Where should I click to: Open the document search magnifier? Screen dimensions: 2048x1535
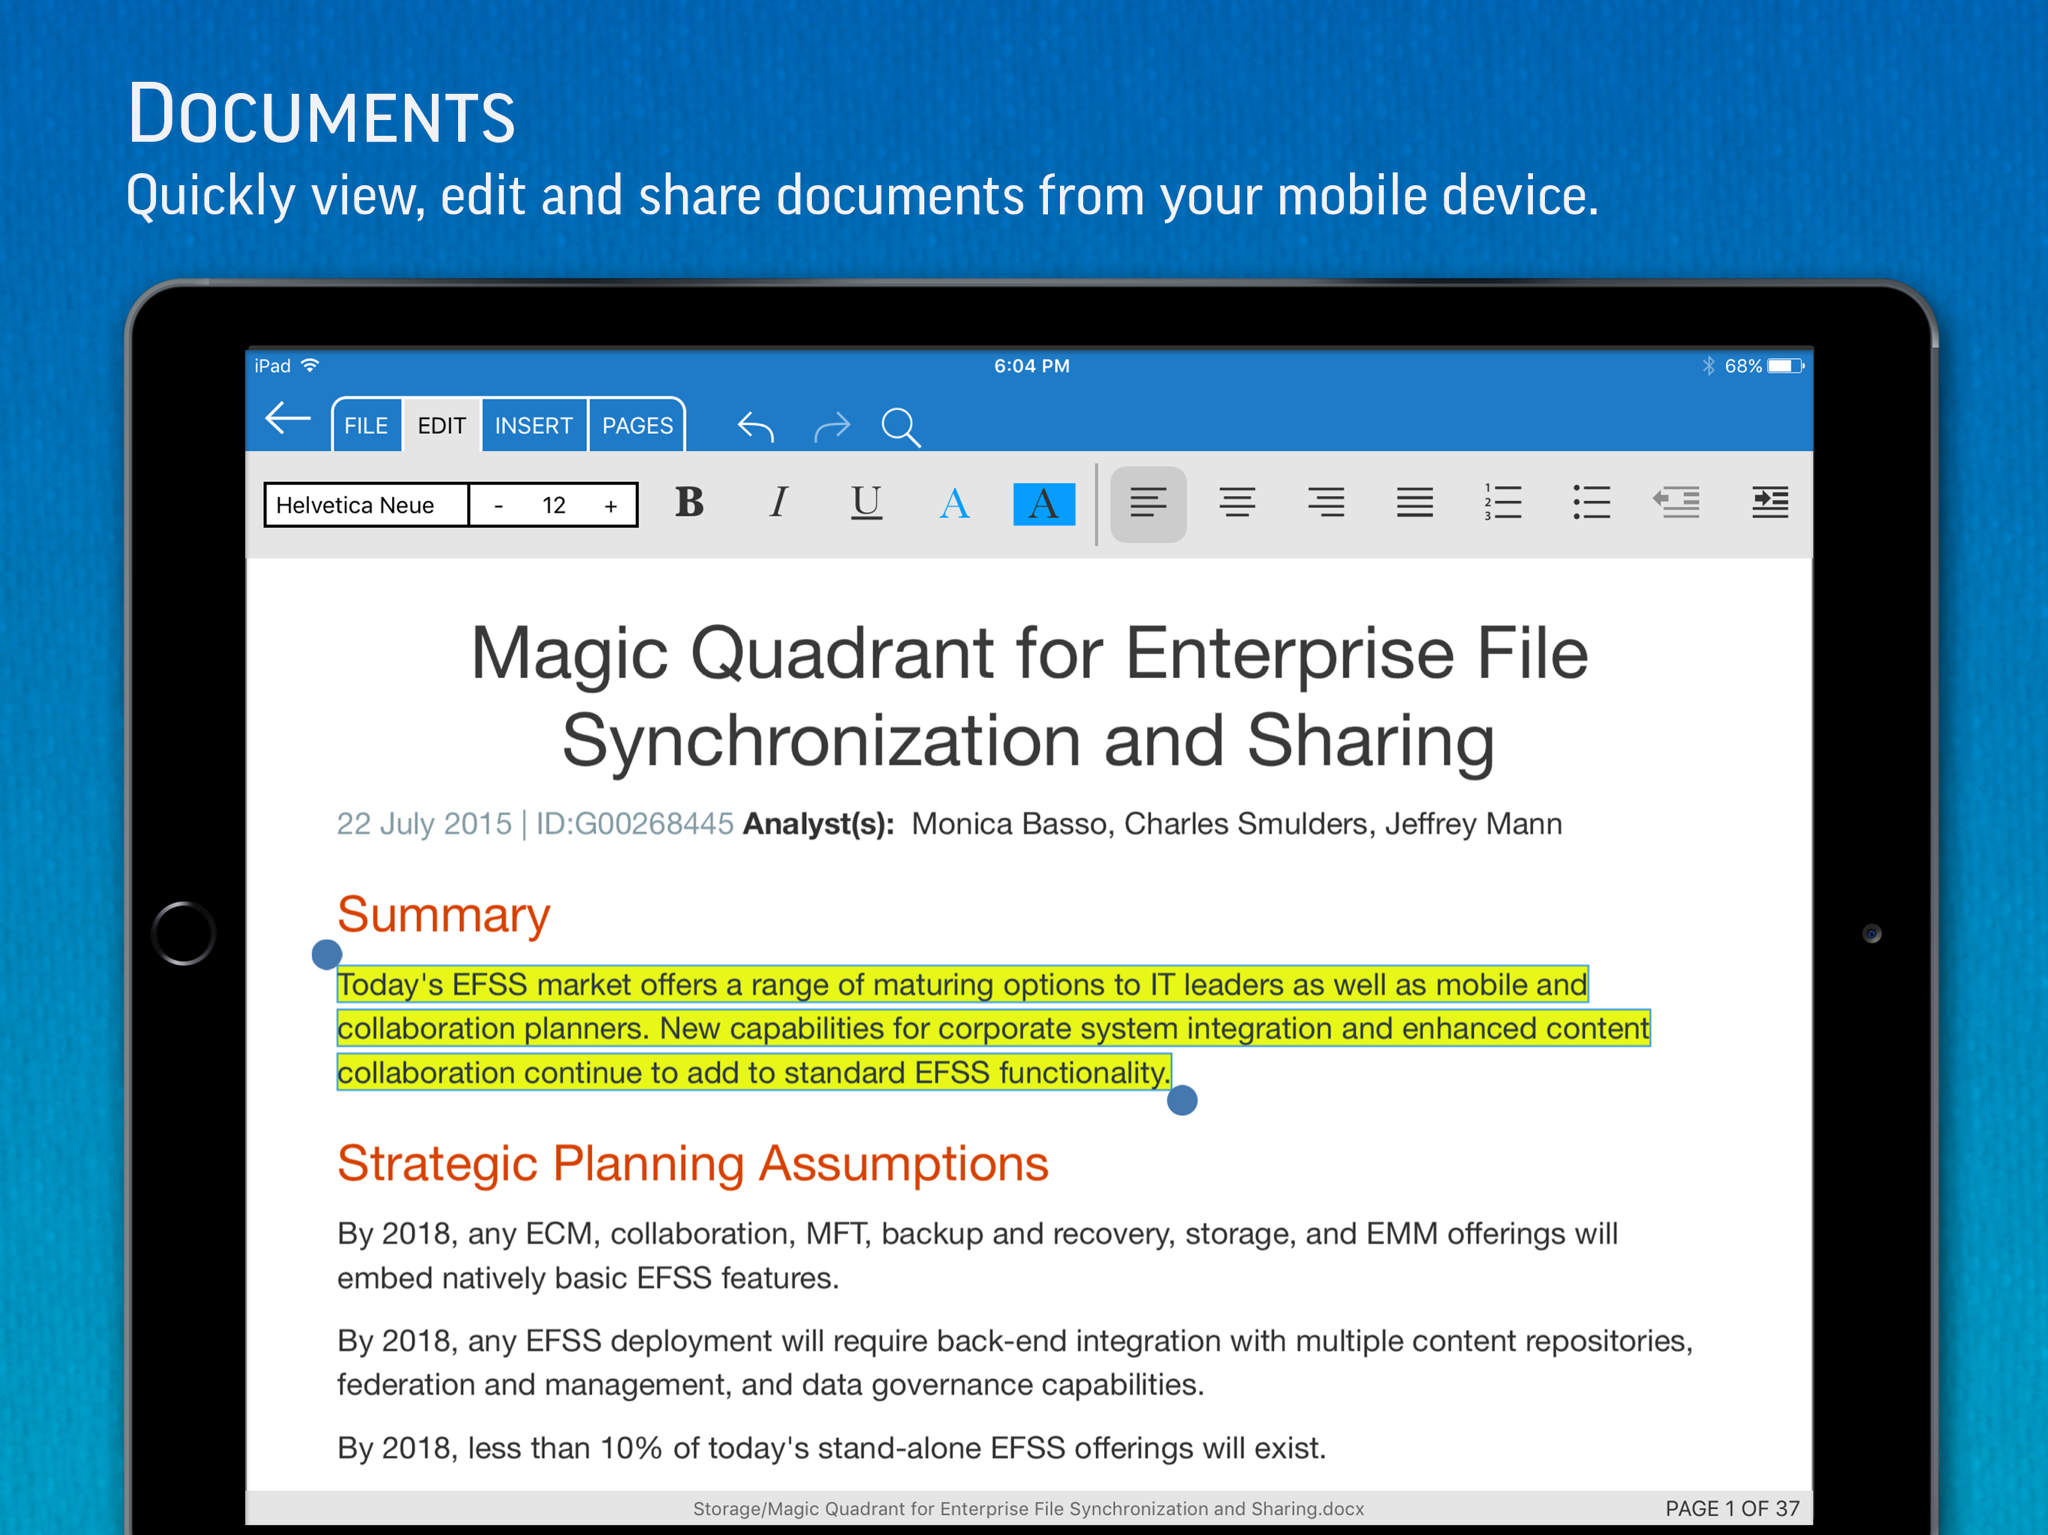point(901,427)
